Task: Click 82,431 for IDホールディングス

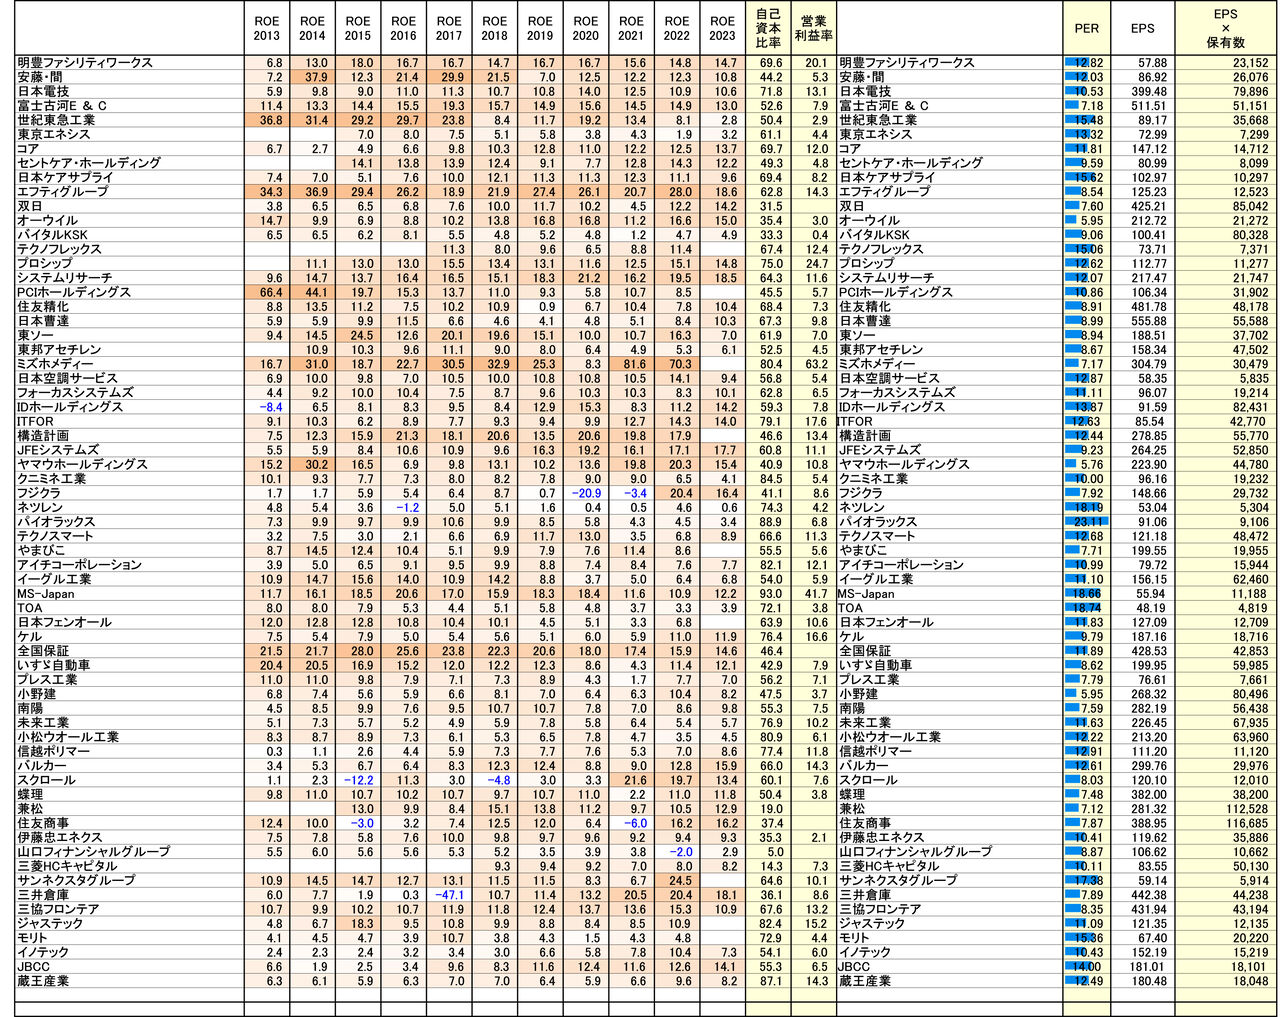Action: pyautogui.click(x=1249, y=407)
